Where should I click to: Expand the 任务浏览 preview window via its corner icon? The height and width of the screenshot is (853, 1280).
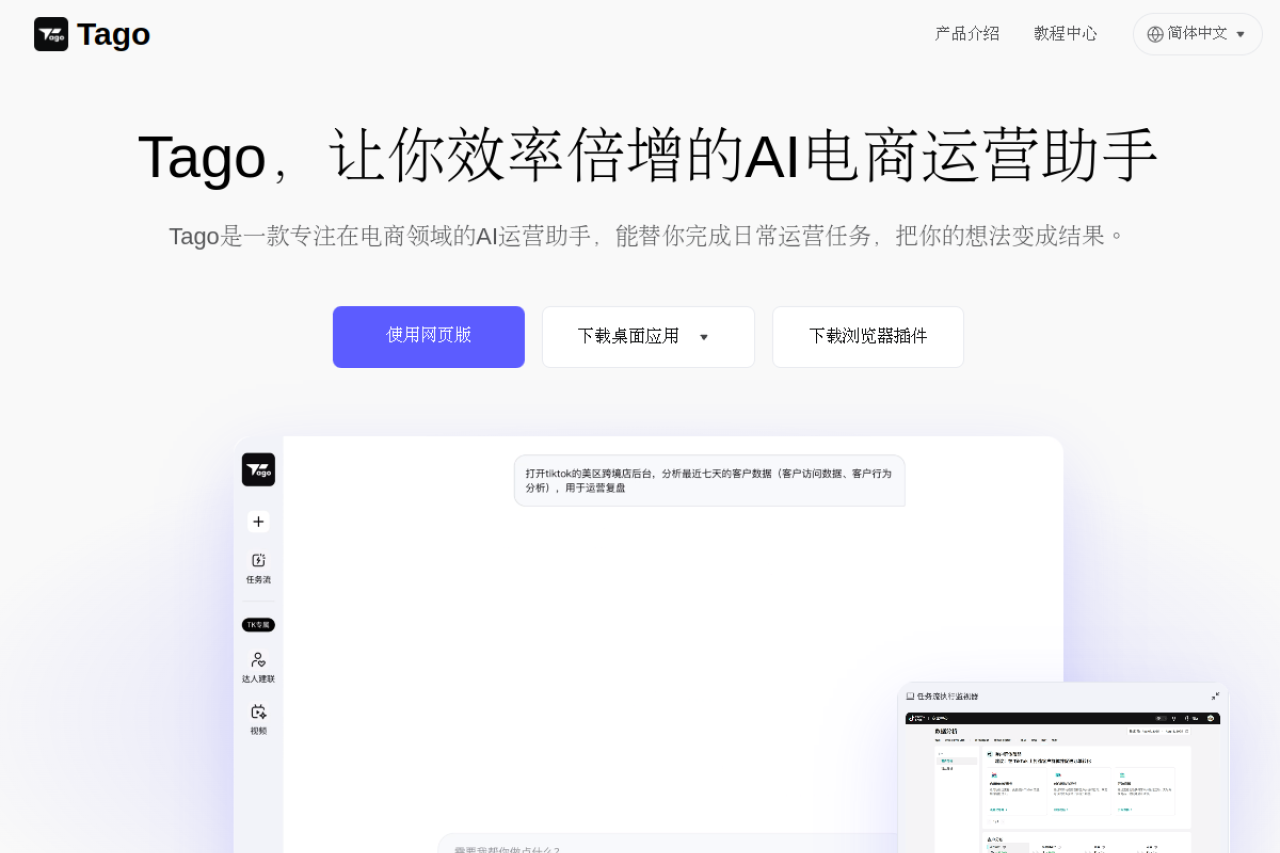pos(1214,697)
